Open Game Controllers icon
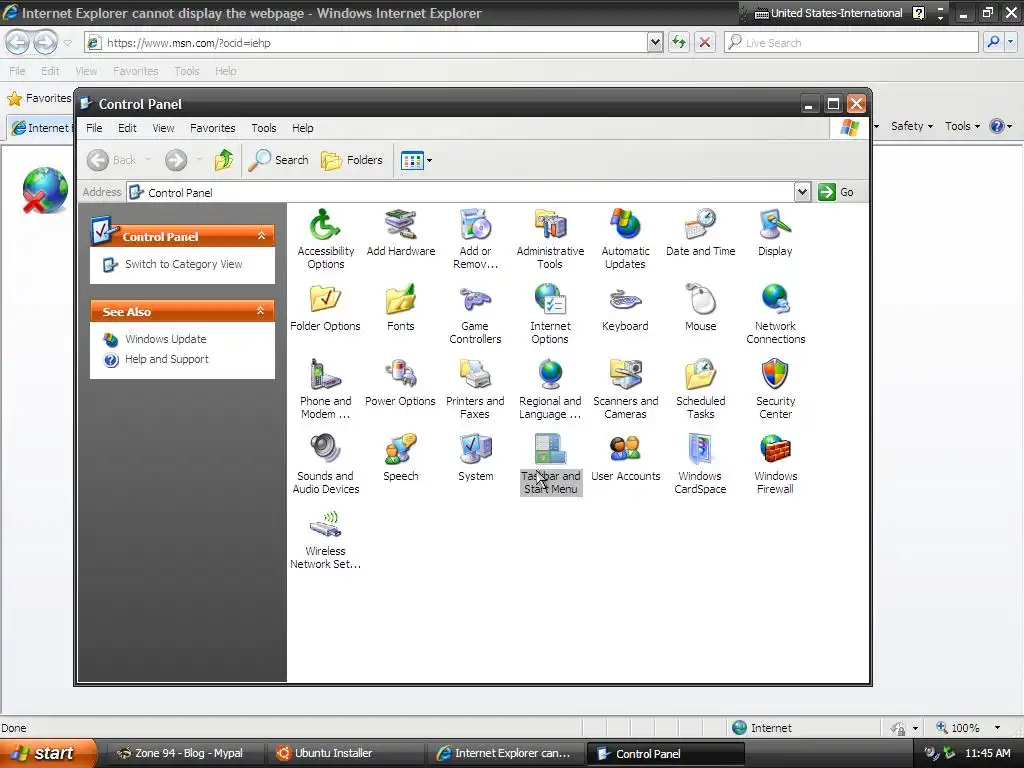 point(475,314)
